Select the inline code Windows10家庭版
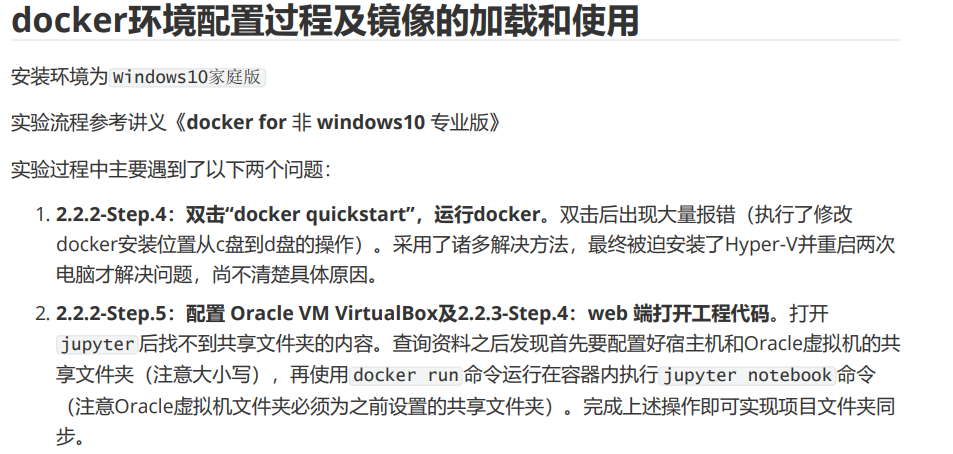Screen dimensions: 953x454 [x=187, y=77]
